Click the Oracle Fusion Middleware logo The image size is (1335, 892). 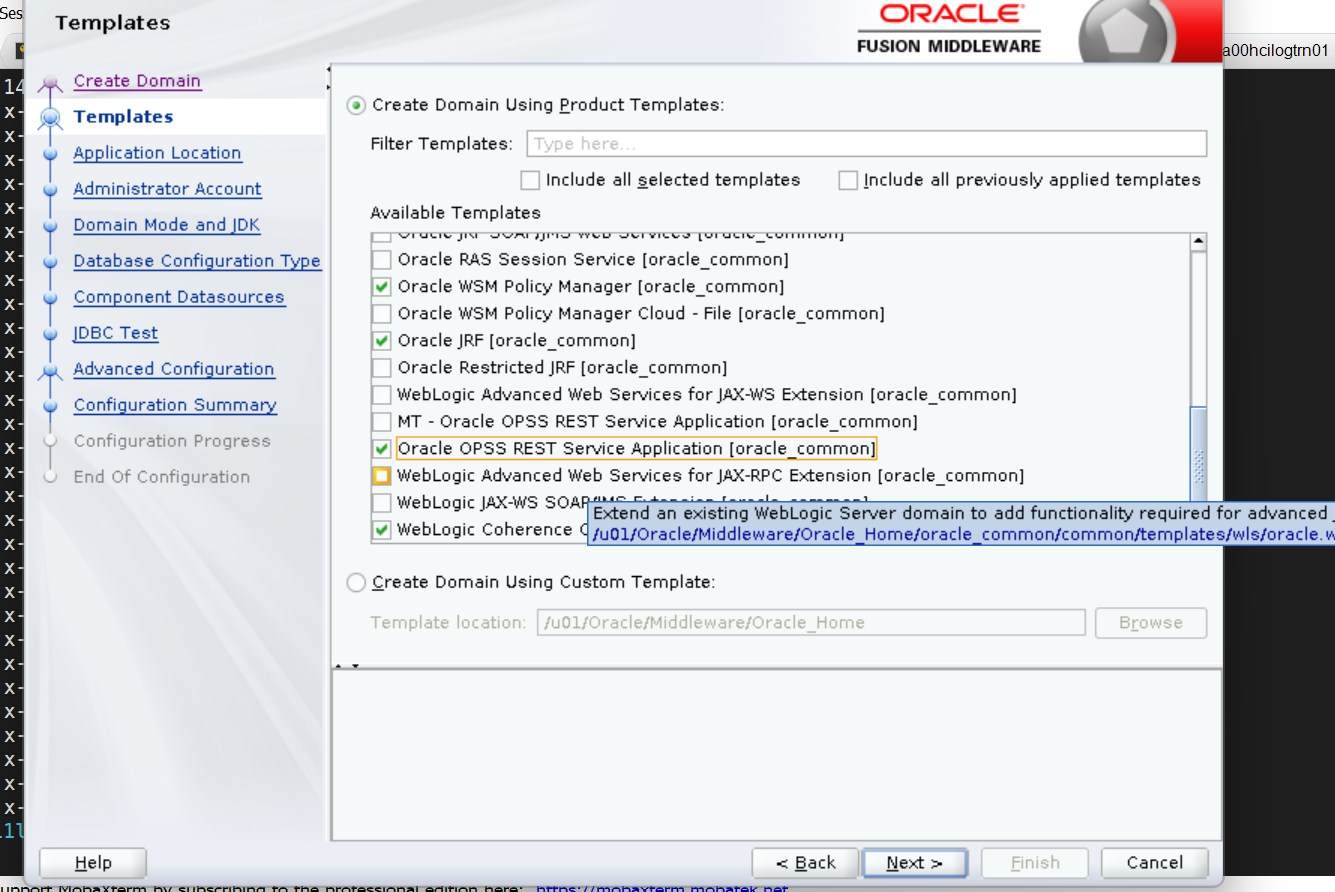click(949, 28)
